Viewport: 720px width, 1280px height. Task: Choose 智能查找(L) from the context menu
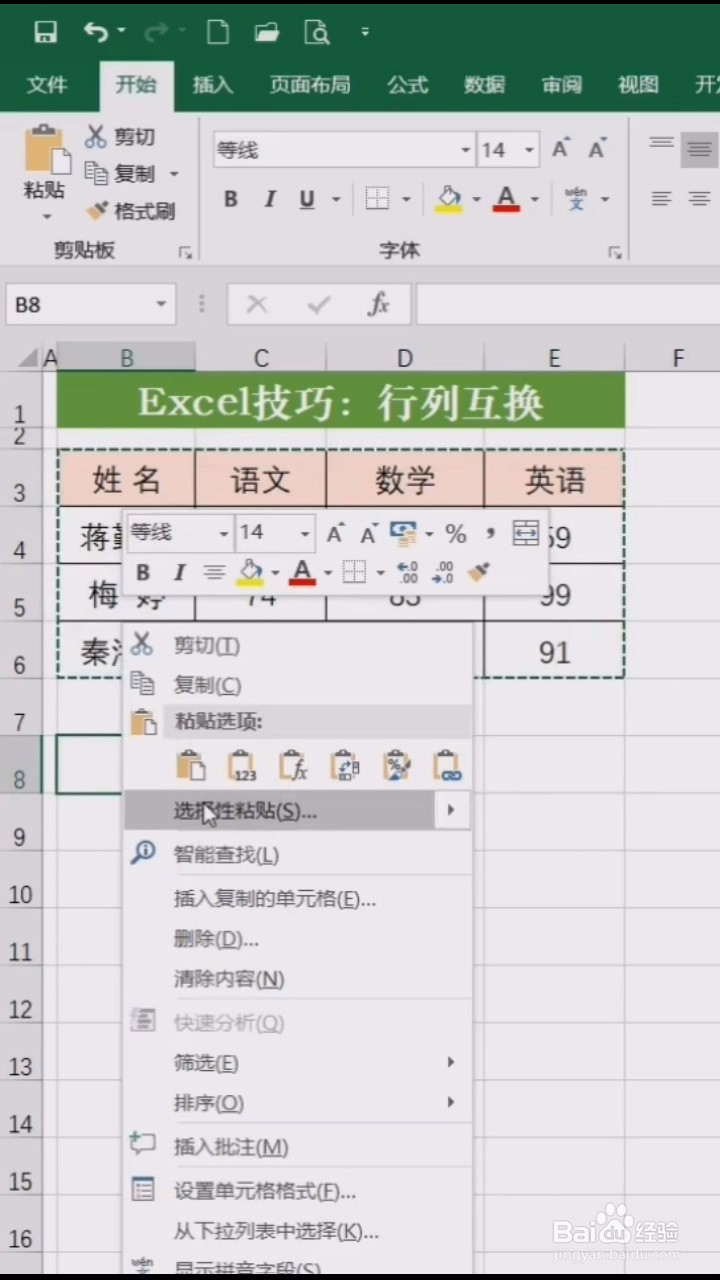[x=297, y=855]
